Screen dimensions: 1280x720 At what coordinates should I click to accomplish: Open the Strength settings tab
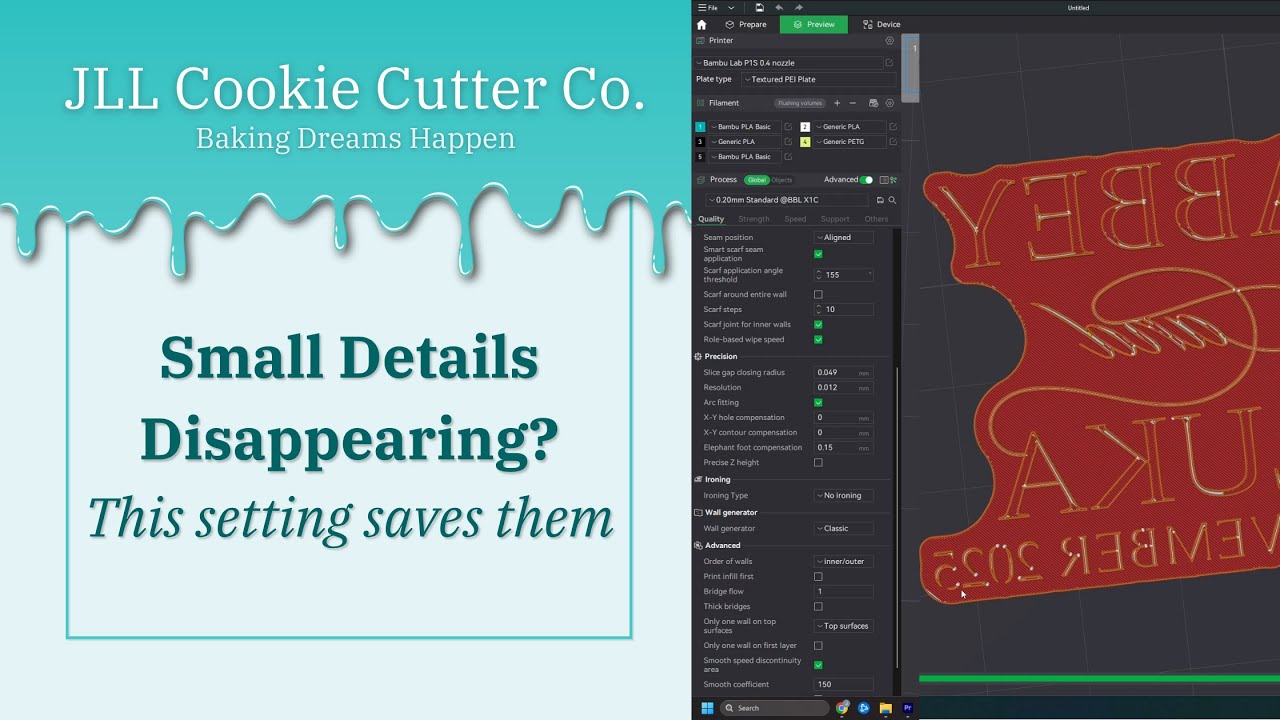point(754,219)
